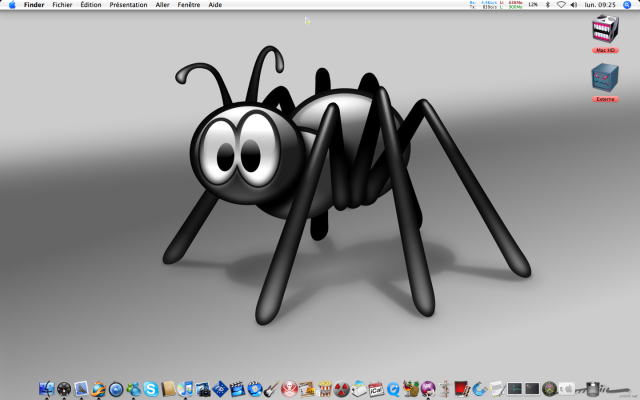Open the Fichier menu

click(62, 5)
